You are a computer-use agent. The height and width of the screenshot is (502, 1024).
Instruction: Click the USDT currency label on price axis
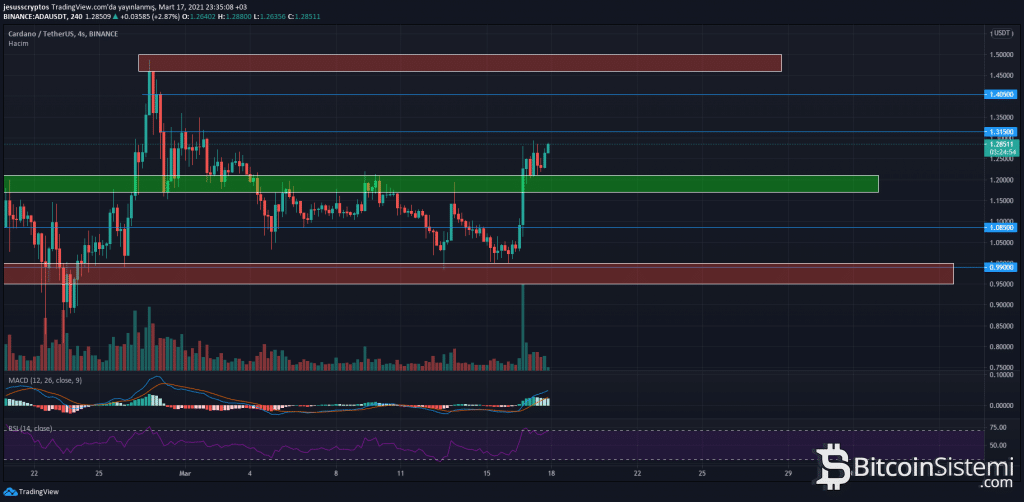coord(1000,33)
